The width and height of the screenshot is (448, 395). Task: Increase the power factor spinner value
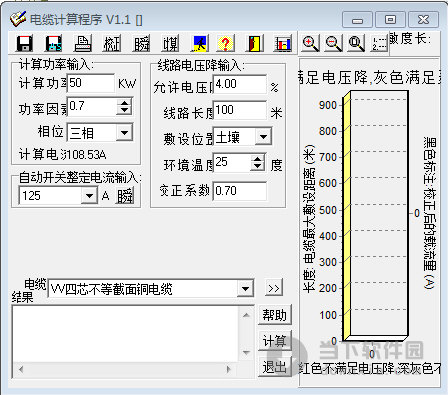click(x=124, y=103)
